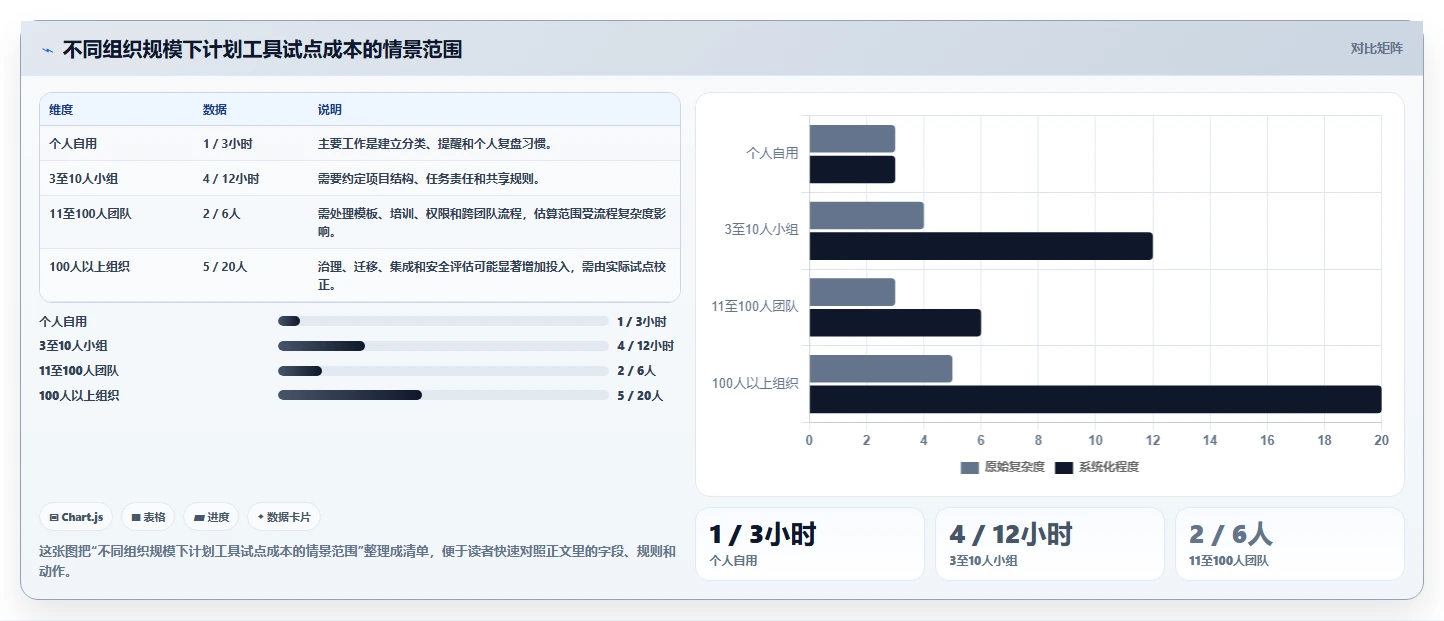This screenshot has width=1444, height=621.
Task: Click the caption paragraph starting 这张图把
Action: click(357, 562)
